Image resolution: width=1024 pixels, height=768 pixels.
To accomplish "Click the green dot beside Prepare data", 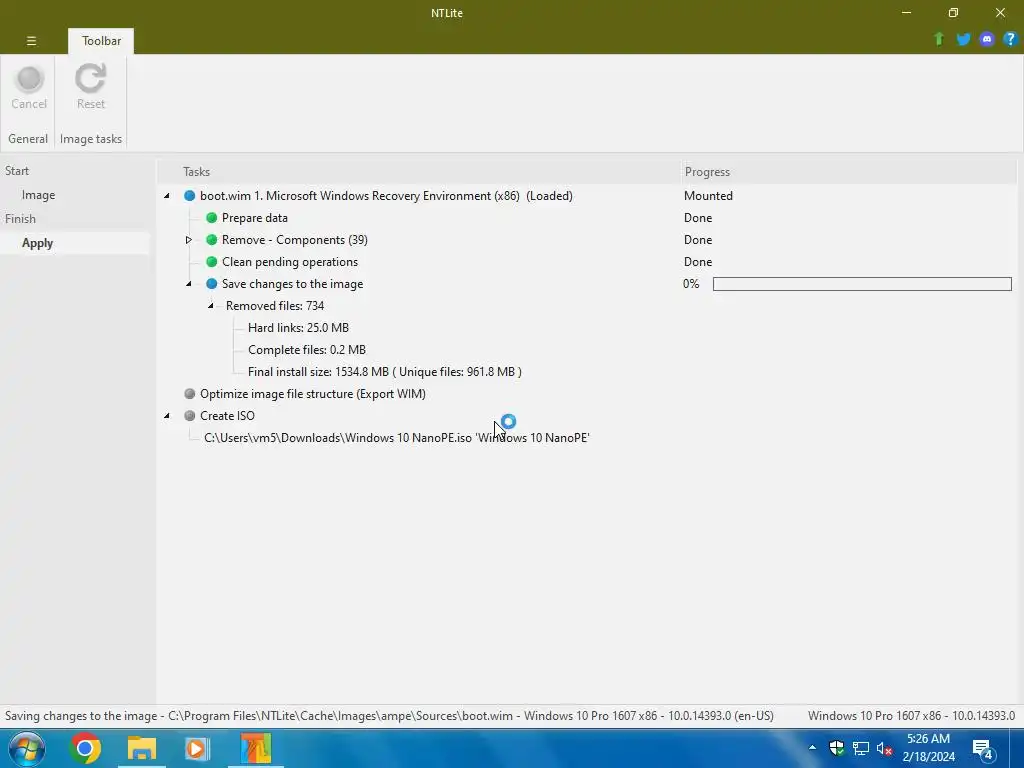I will coord(212,218).
